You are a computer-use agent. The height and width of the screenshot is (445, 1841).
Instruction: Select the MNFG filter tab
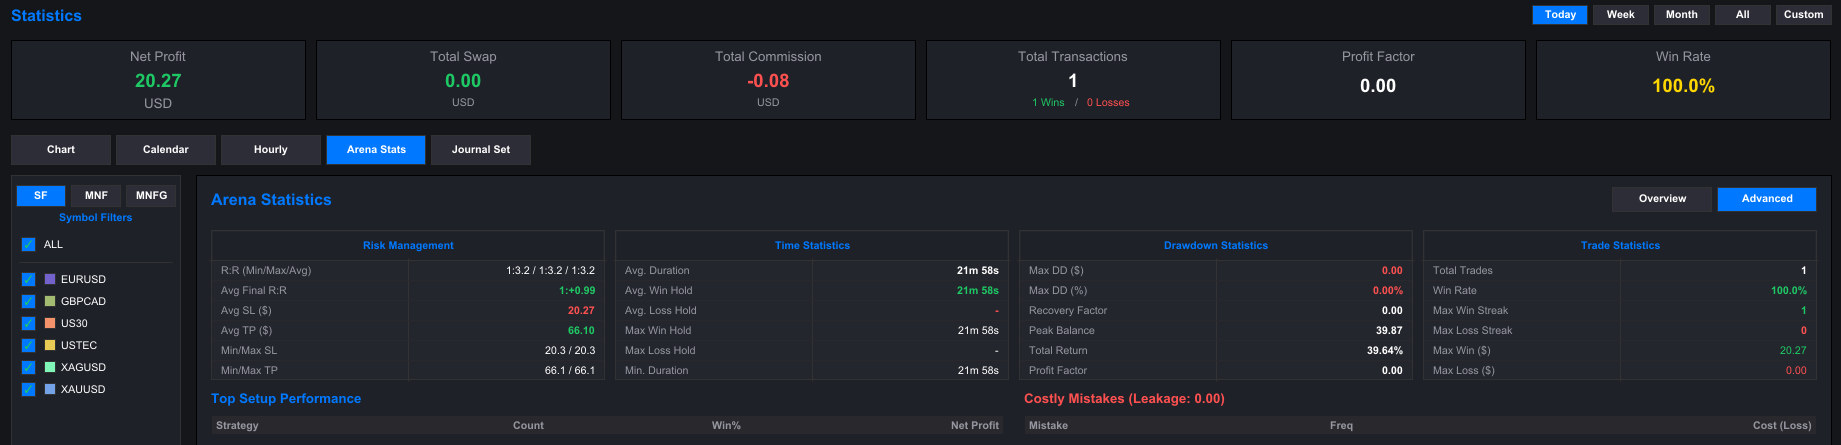tap(151, 196)
